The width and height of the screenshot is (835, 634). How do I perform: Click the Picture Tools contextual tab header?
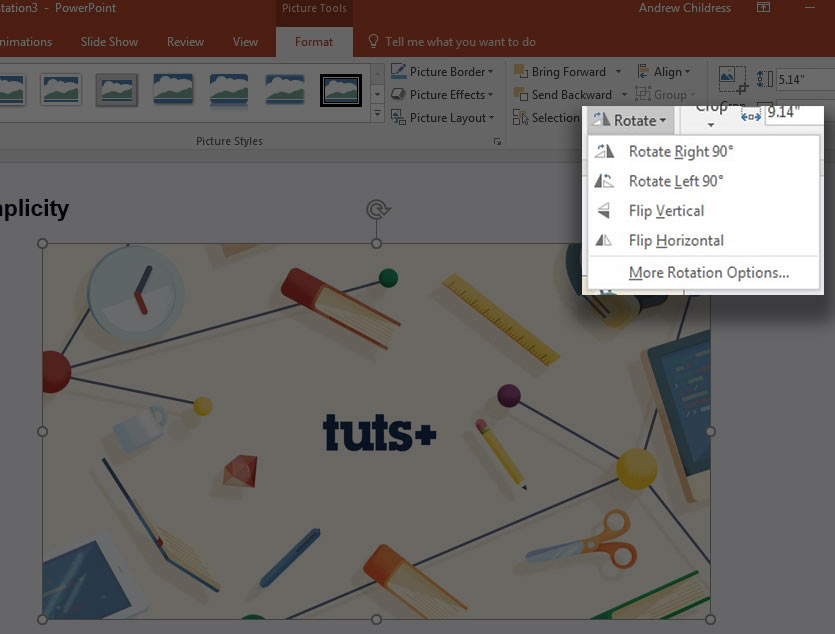pos(314,8)
